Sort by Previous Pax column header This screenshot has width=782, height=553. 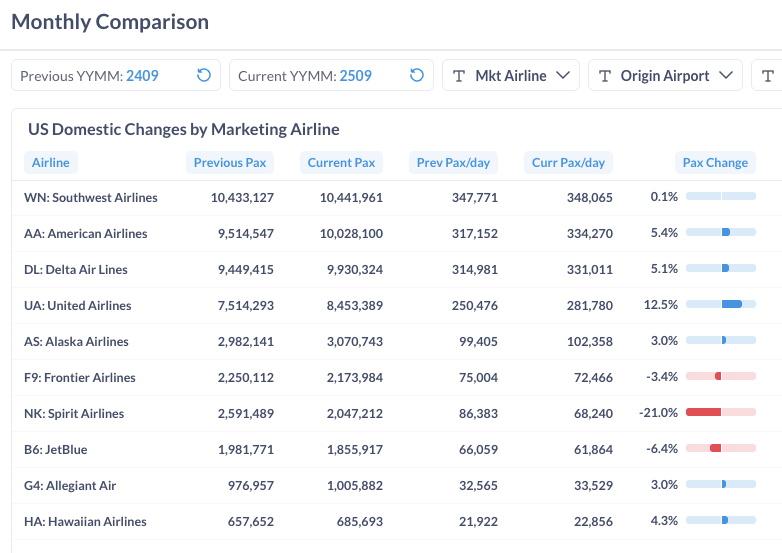(230, 163)
